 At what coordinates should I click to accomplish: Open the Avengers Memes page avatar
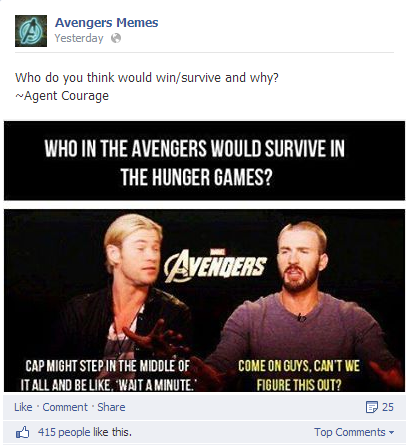click(31, 31)
